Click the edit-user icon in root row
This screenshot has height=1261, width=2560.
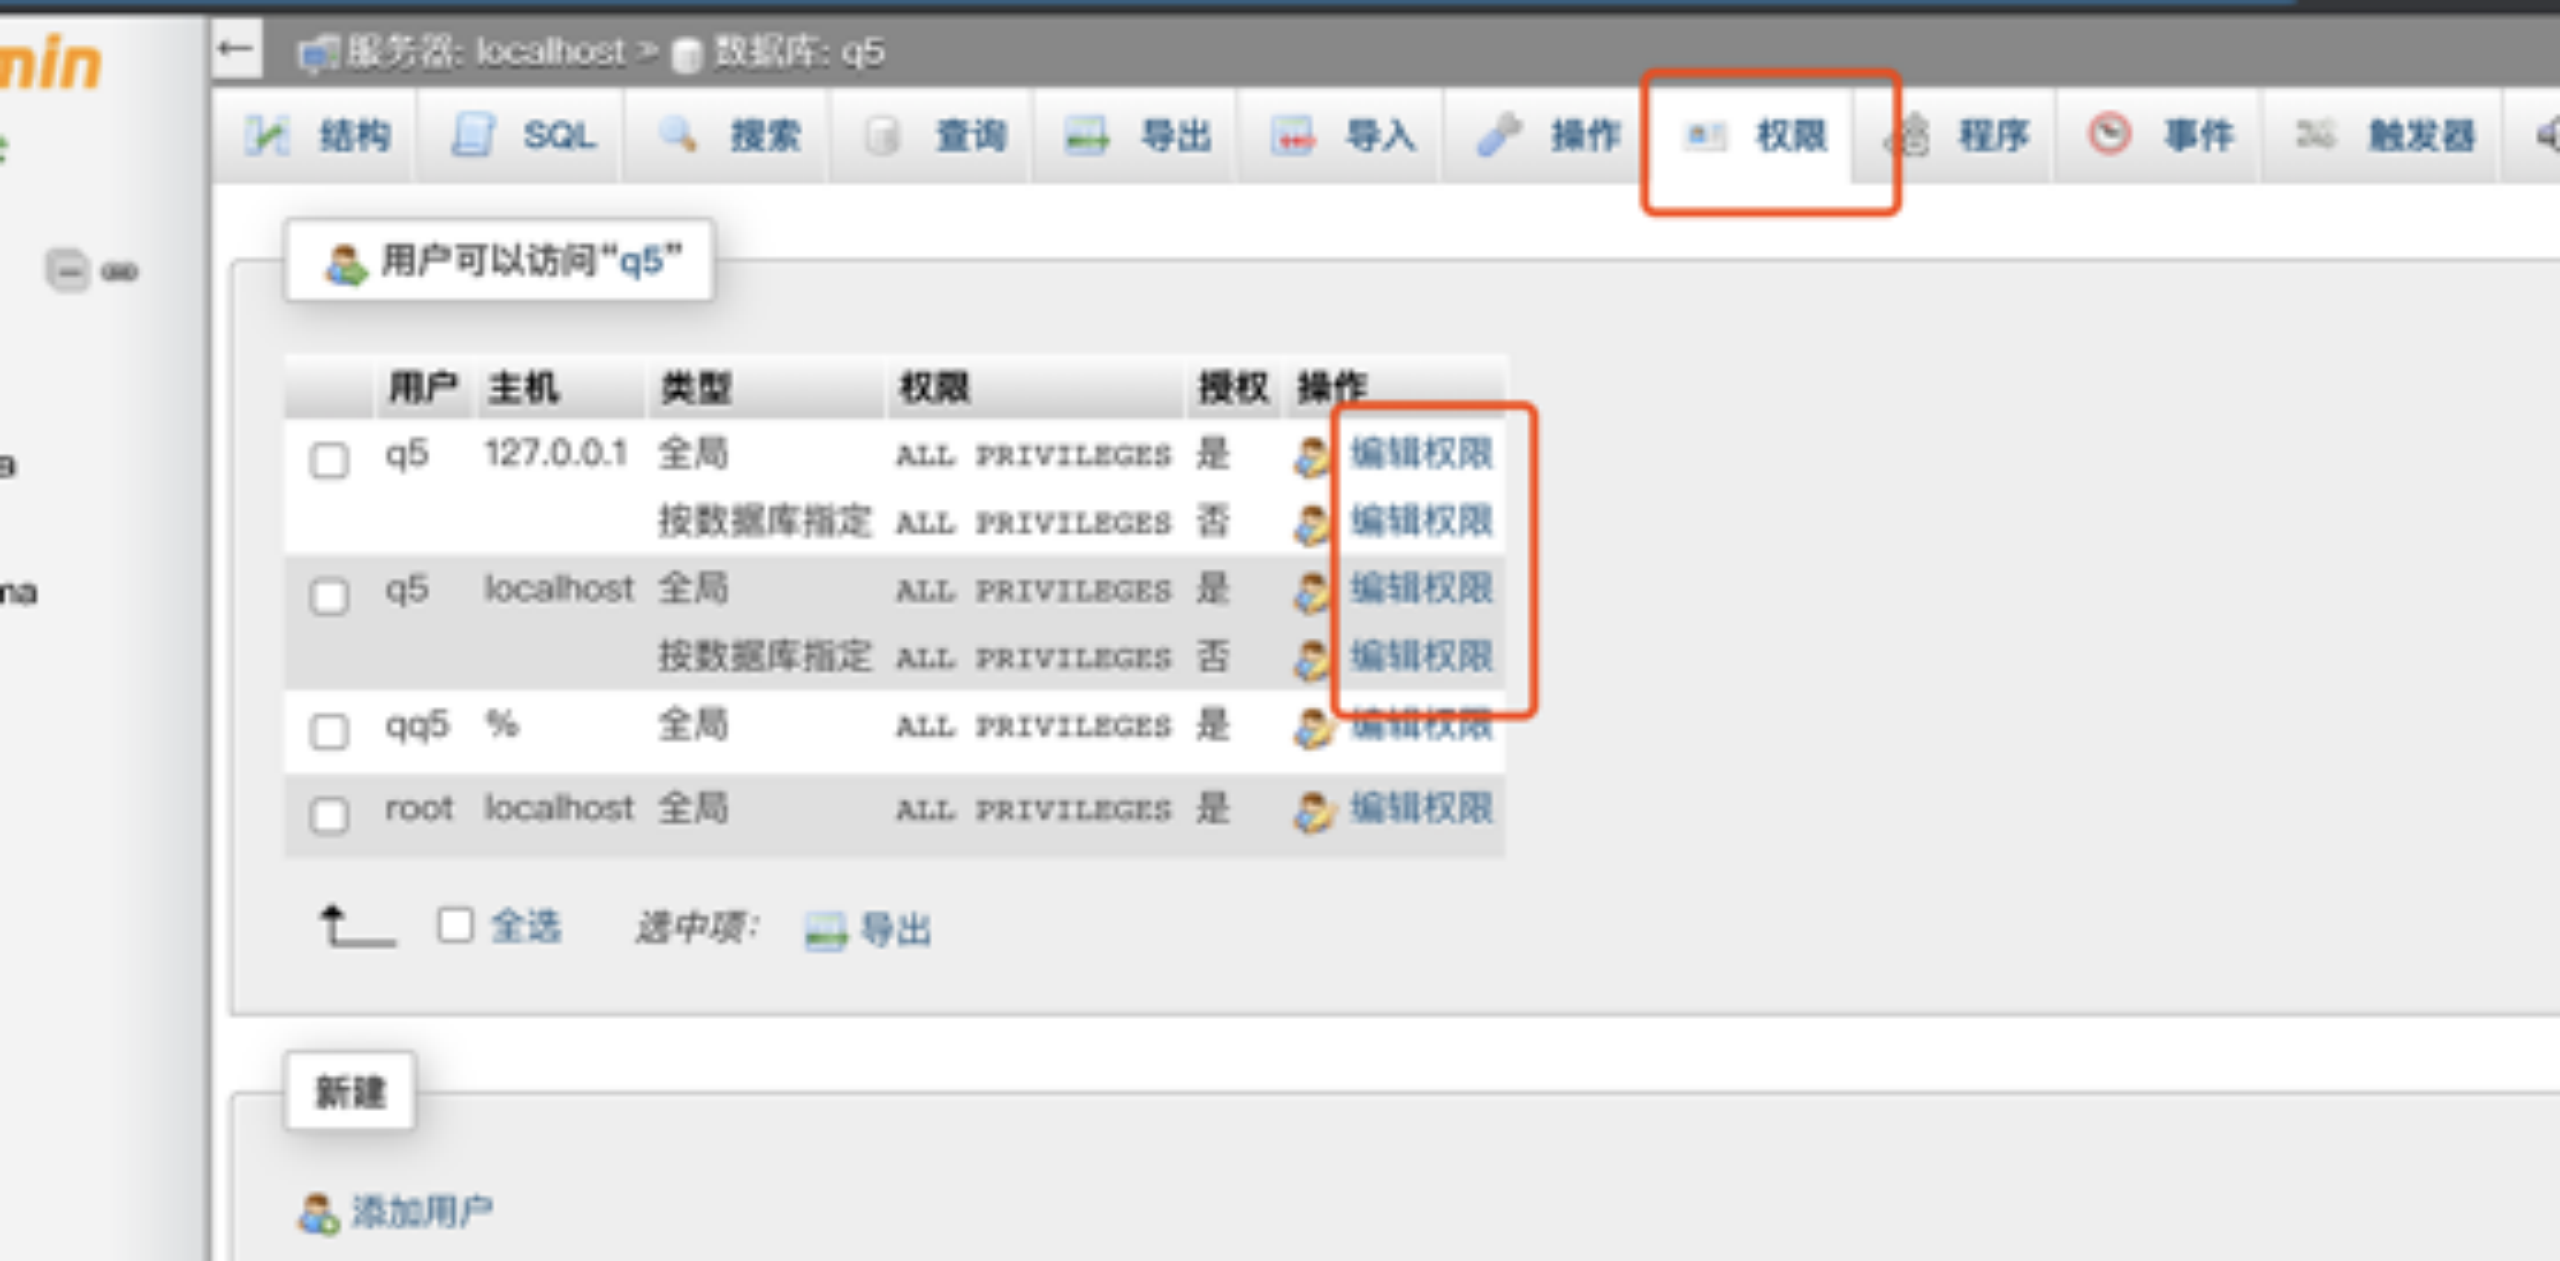click(1313, 811)
